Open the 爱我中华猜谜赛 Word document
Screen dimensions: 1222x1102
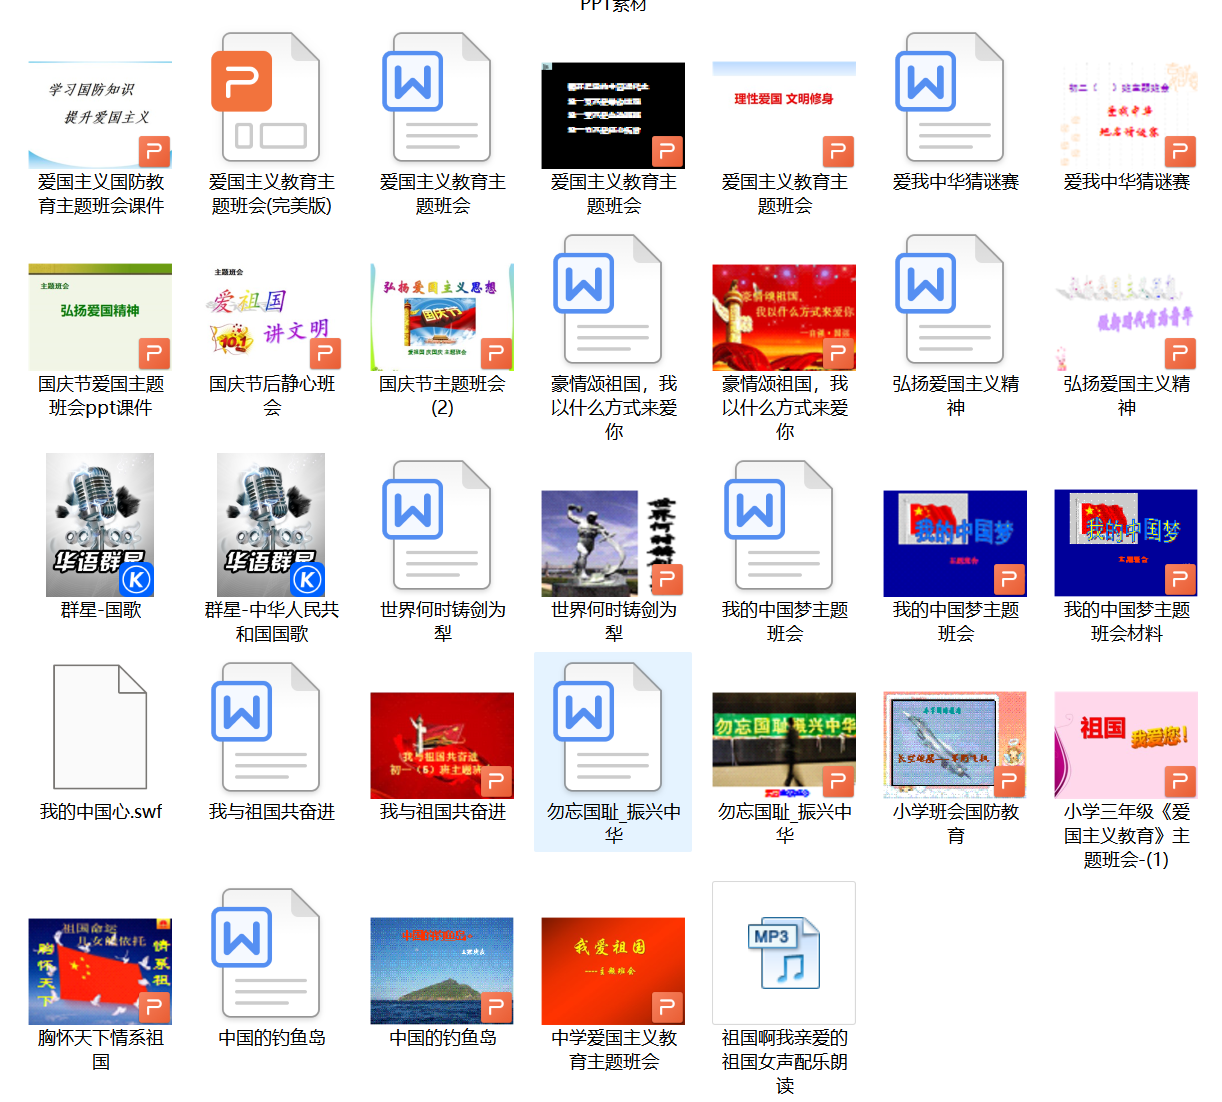click(955, 98)
